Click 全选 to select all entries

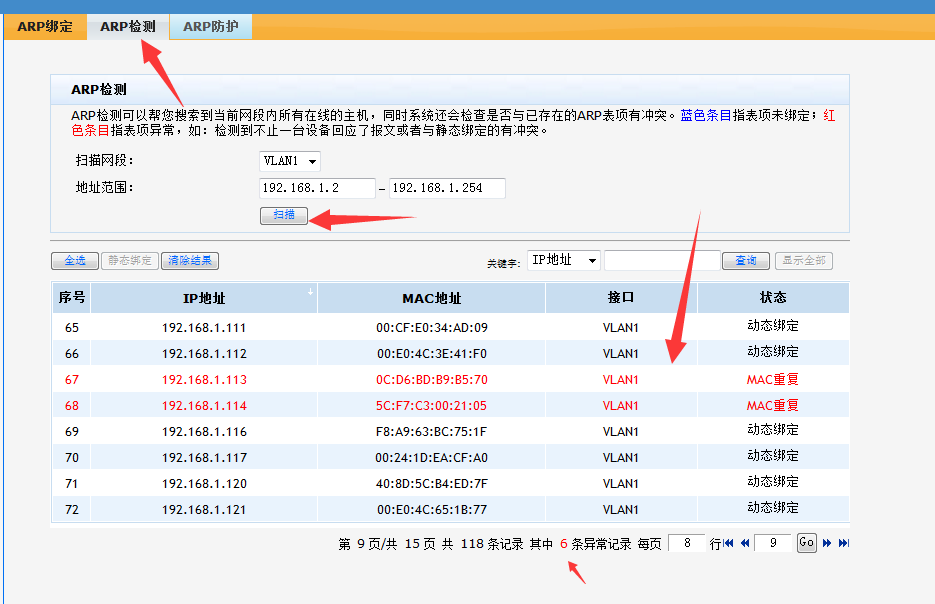74,261
